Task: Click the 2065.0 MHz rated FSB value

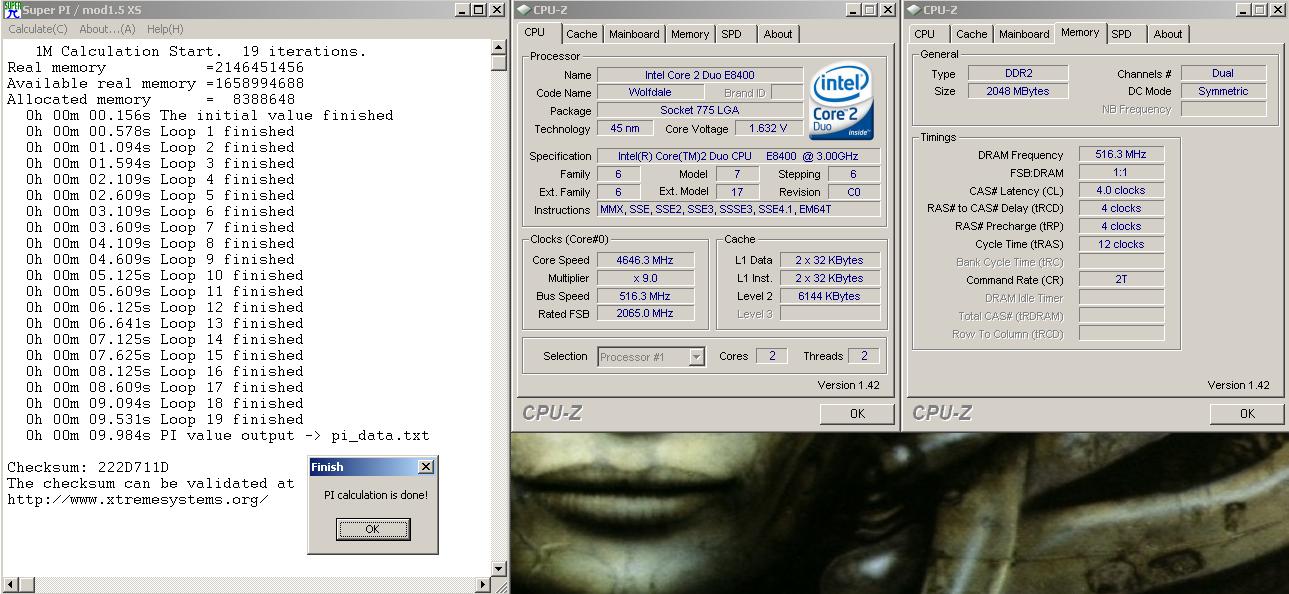Action: coord(645,314)
